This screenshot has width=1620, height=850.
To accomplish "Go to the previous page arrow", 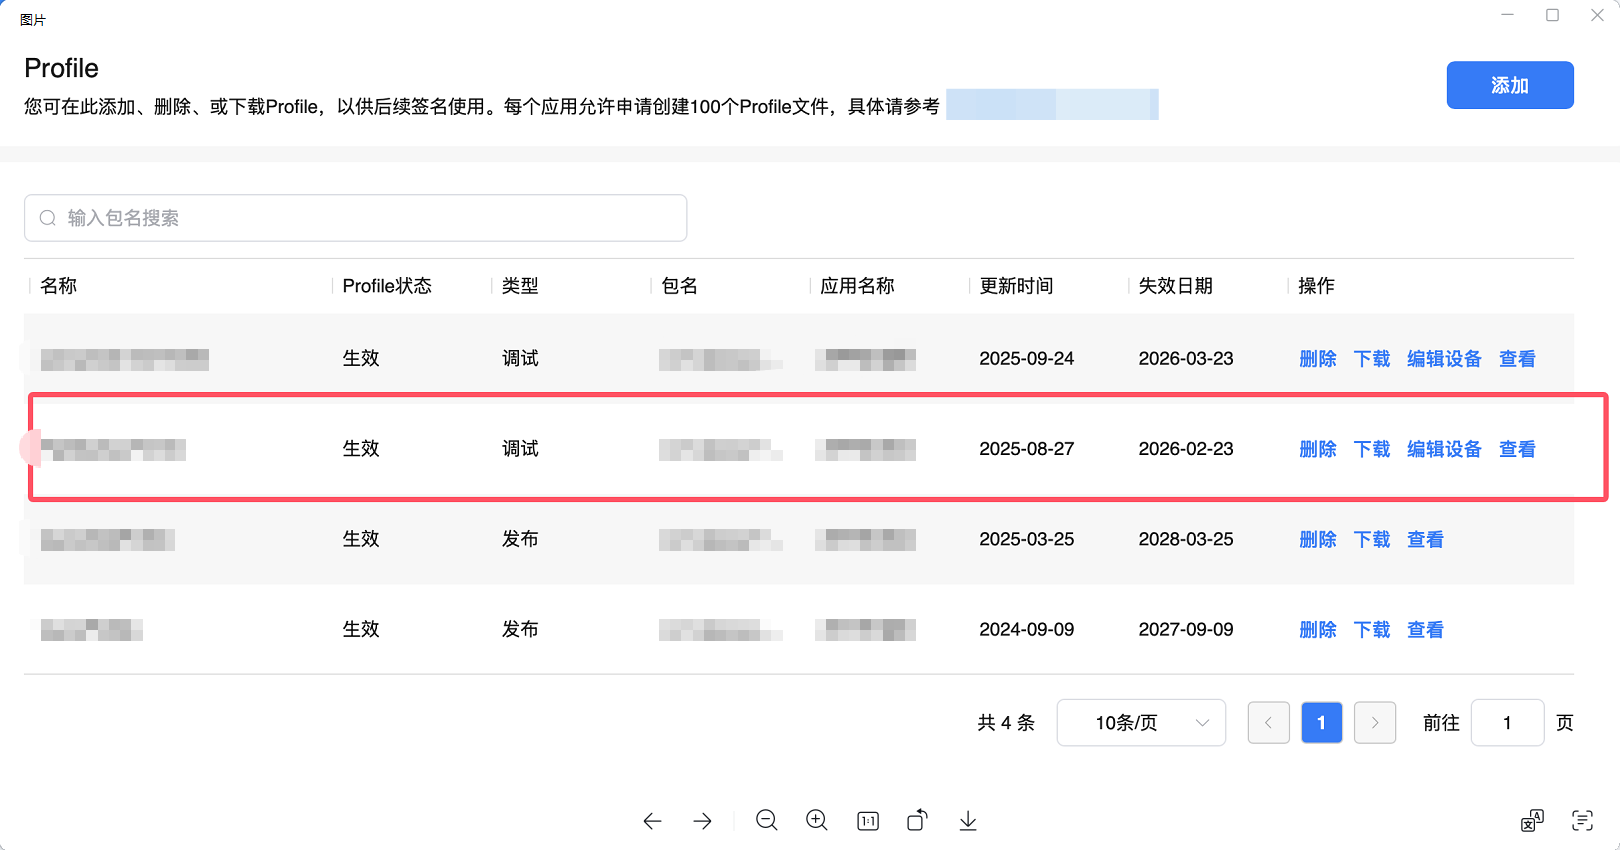I will click(x=1269, y=723).
